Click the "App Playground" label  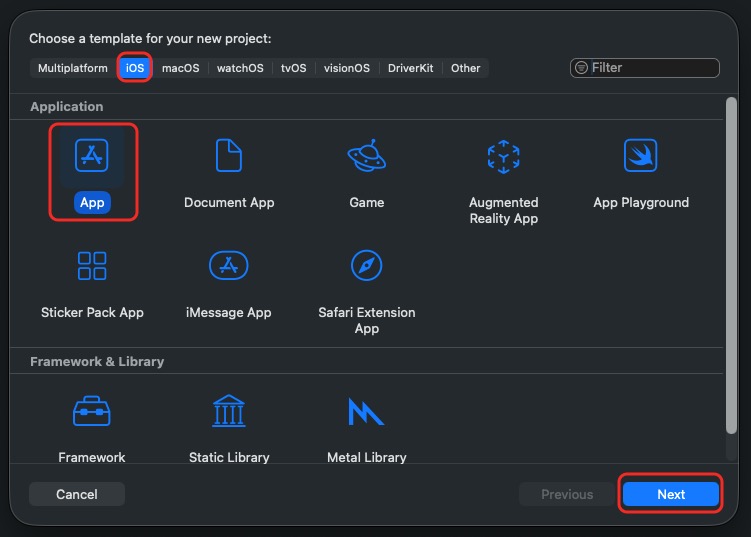pyautogui.click(x=641, y=203)
